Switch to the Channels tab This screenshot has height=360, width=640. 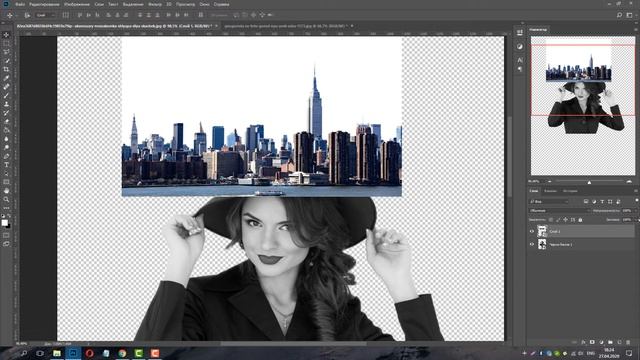pyautogui.click(x=550, y=191)
